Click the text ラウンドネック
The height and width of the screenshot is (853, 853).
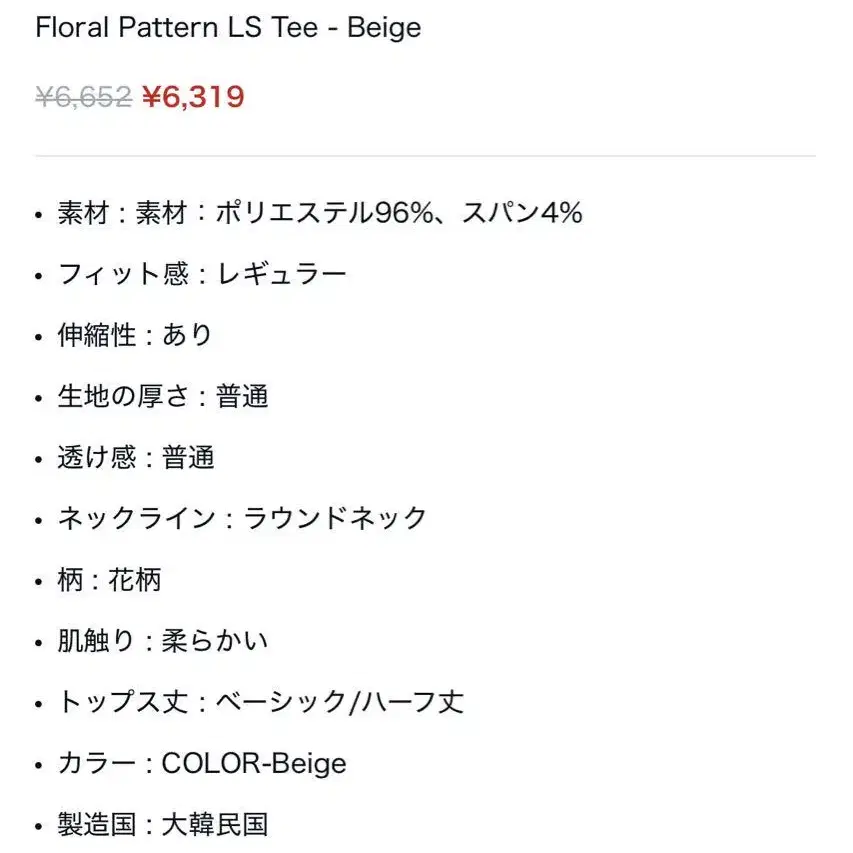click(x=335, y=518)
